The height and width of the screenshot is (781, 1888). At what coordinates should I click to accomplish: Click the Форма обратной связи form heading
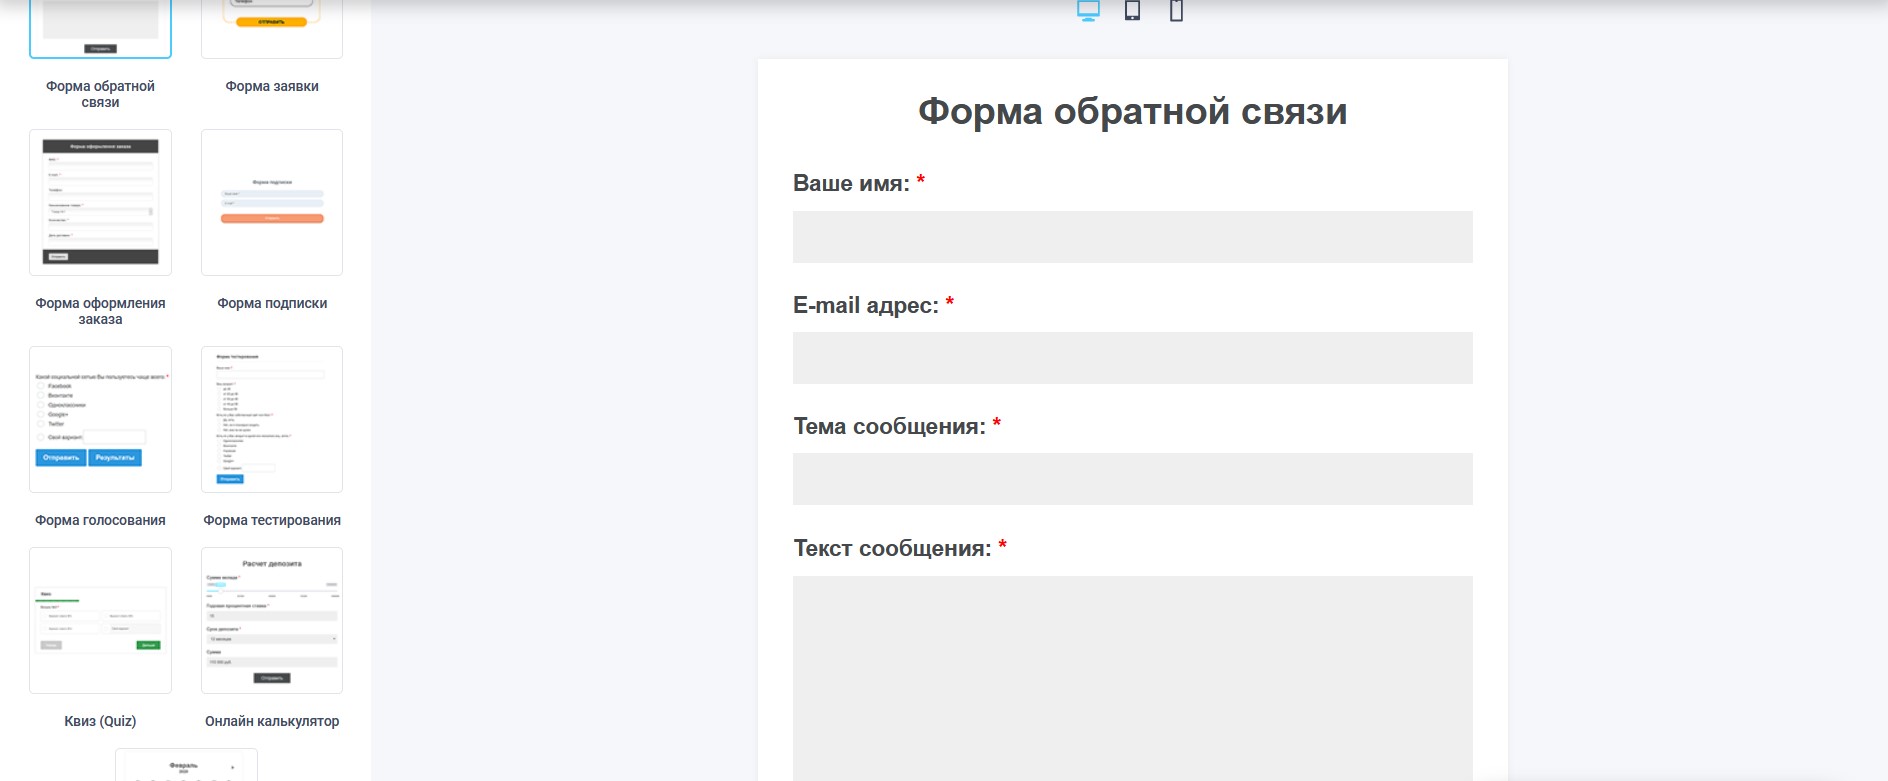click(1132, 111)
